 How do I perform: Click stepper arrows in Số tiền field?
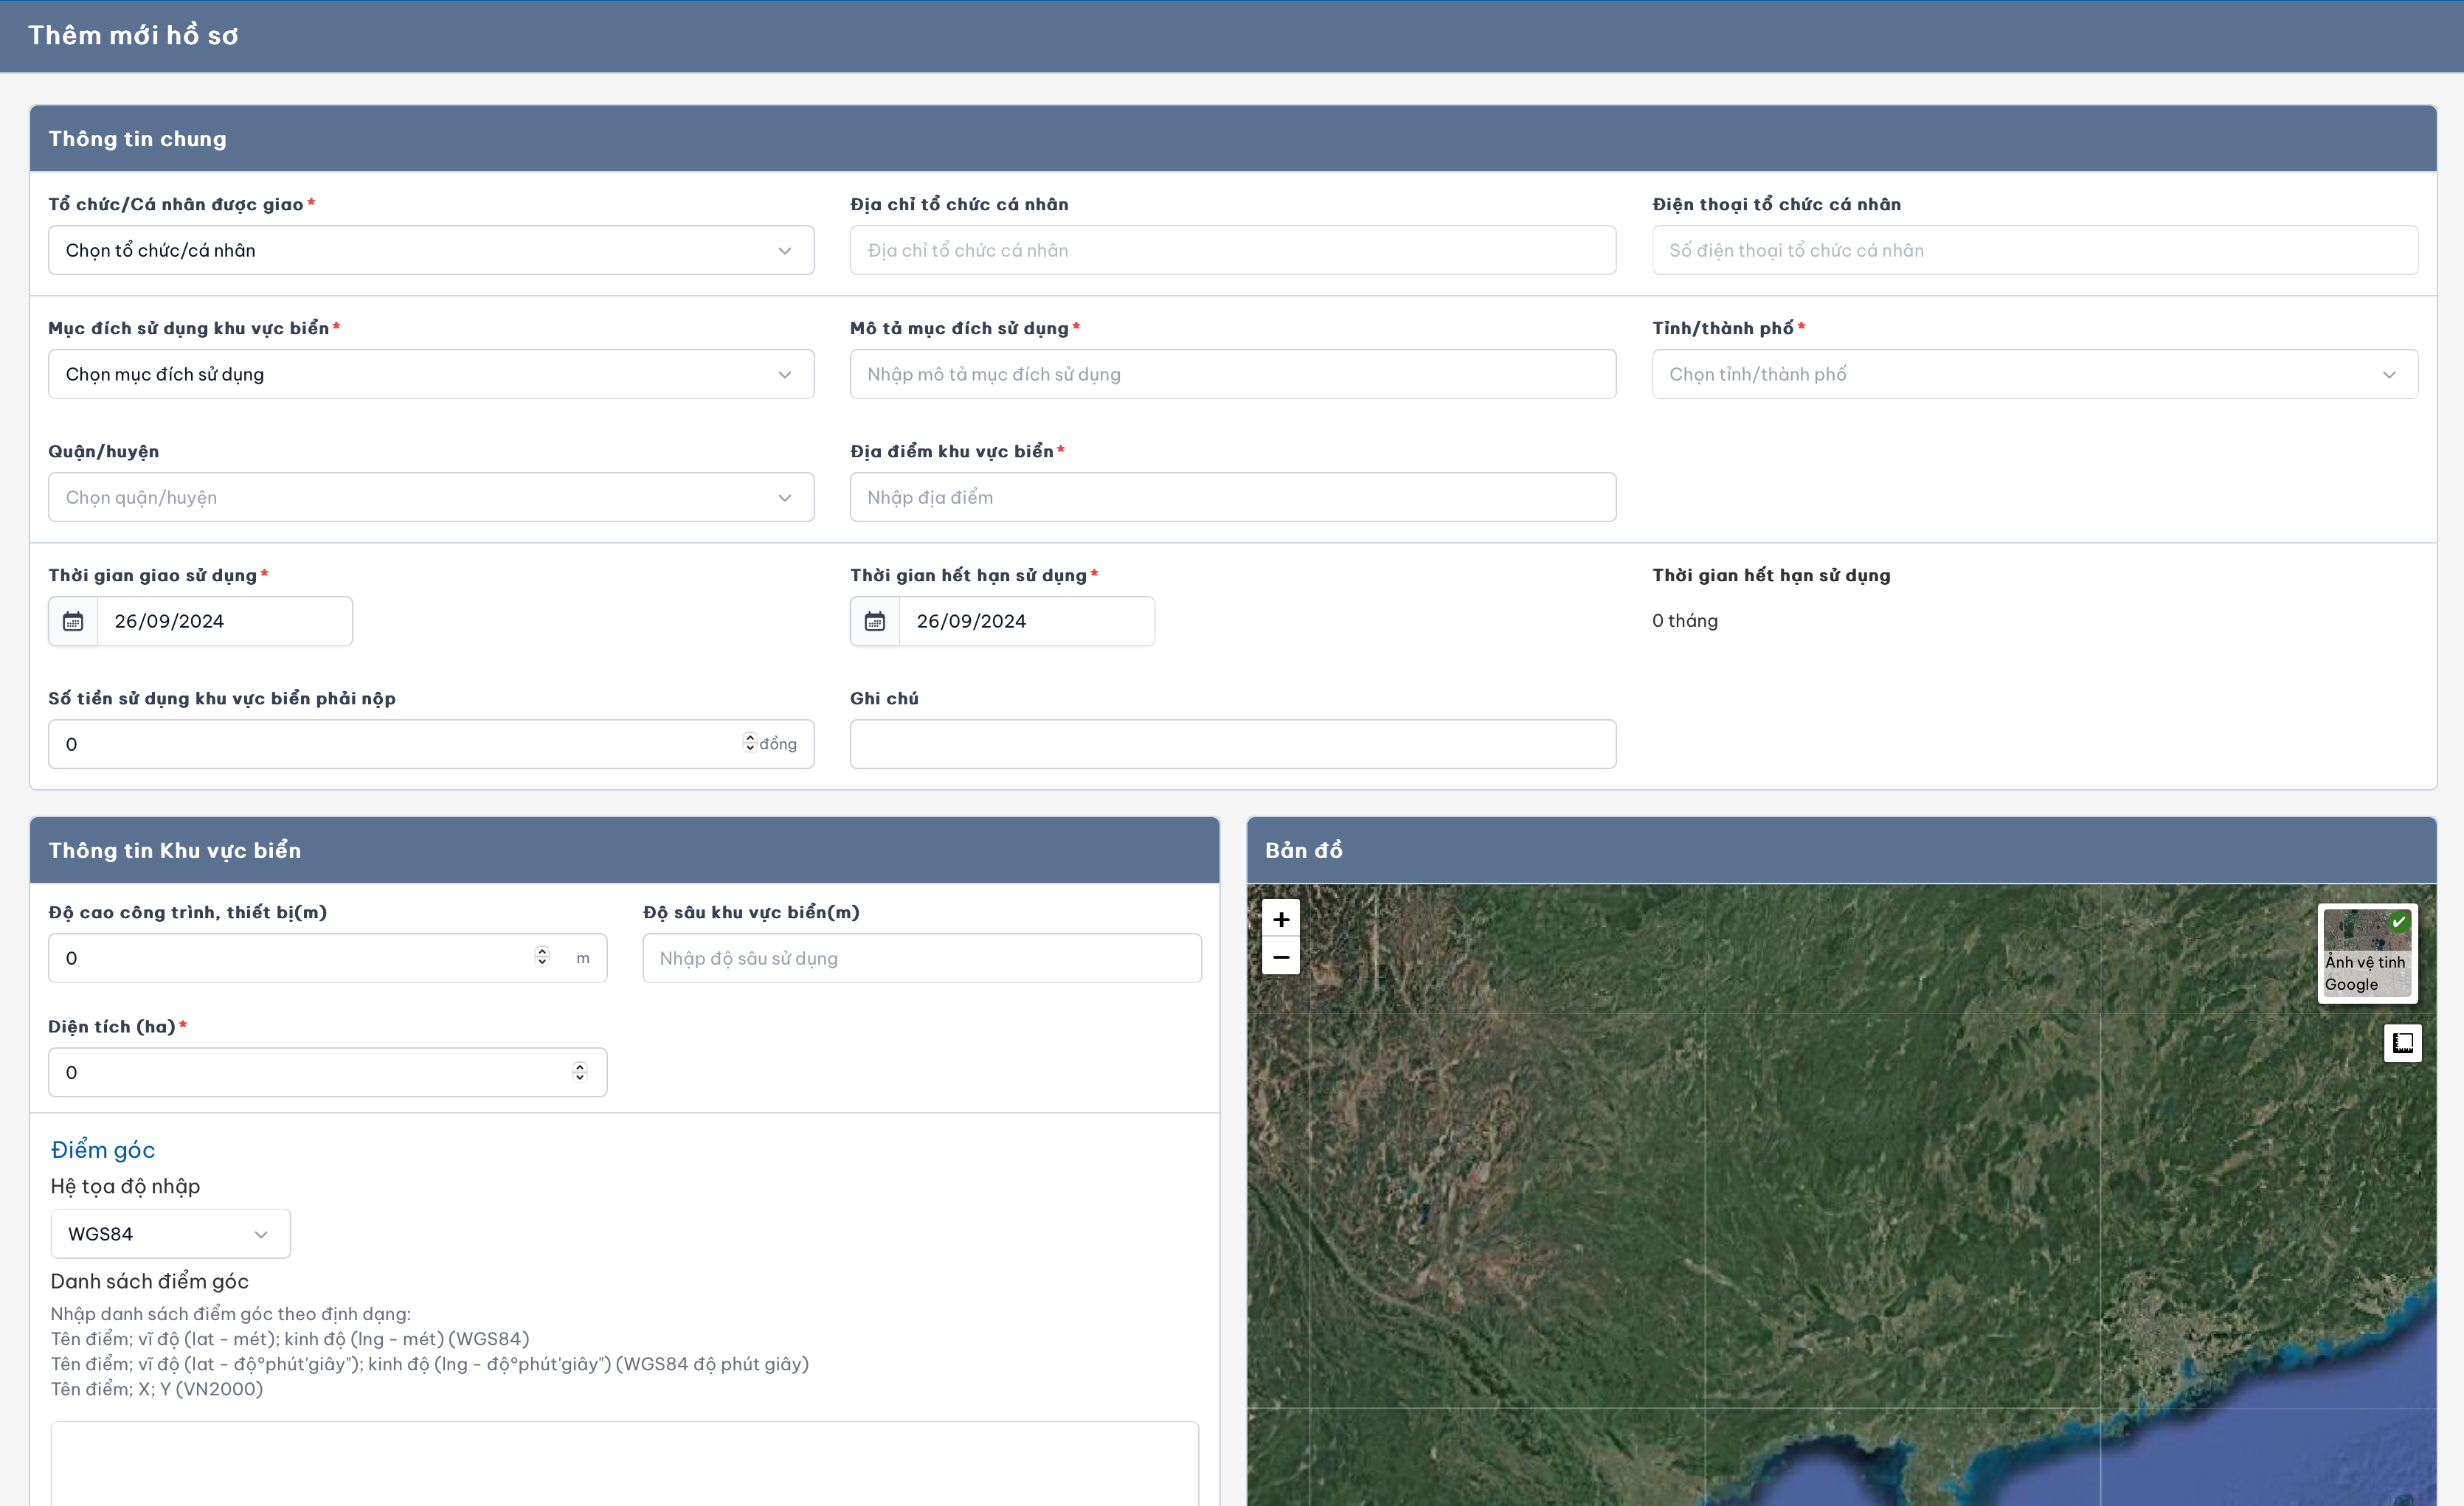(x=750, y=742)
